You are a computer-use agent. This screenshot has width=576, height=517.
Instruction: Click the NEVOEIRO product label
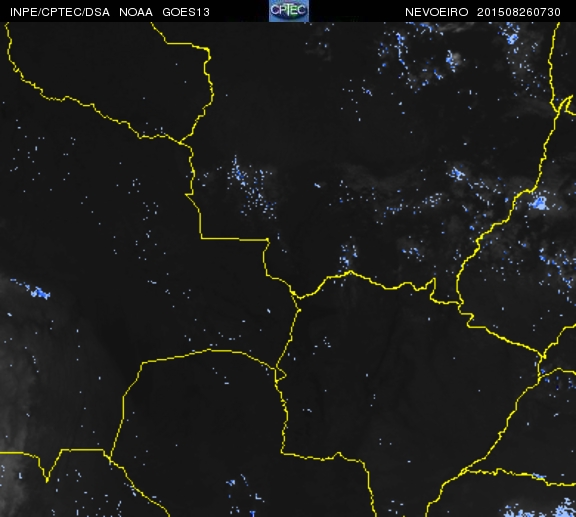(x=437, y=12)
